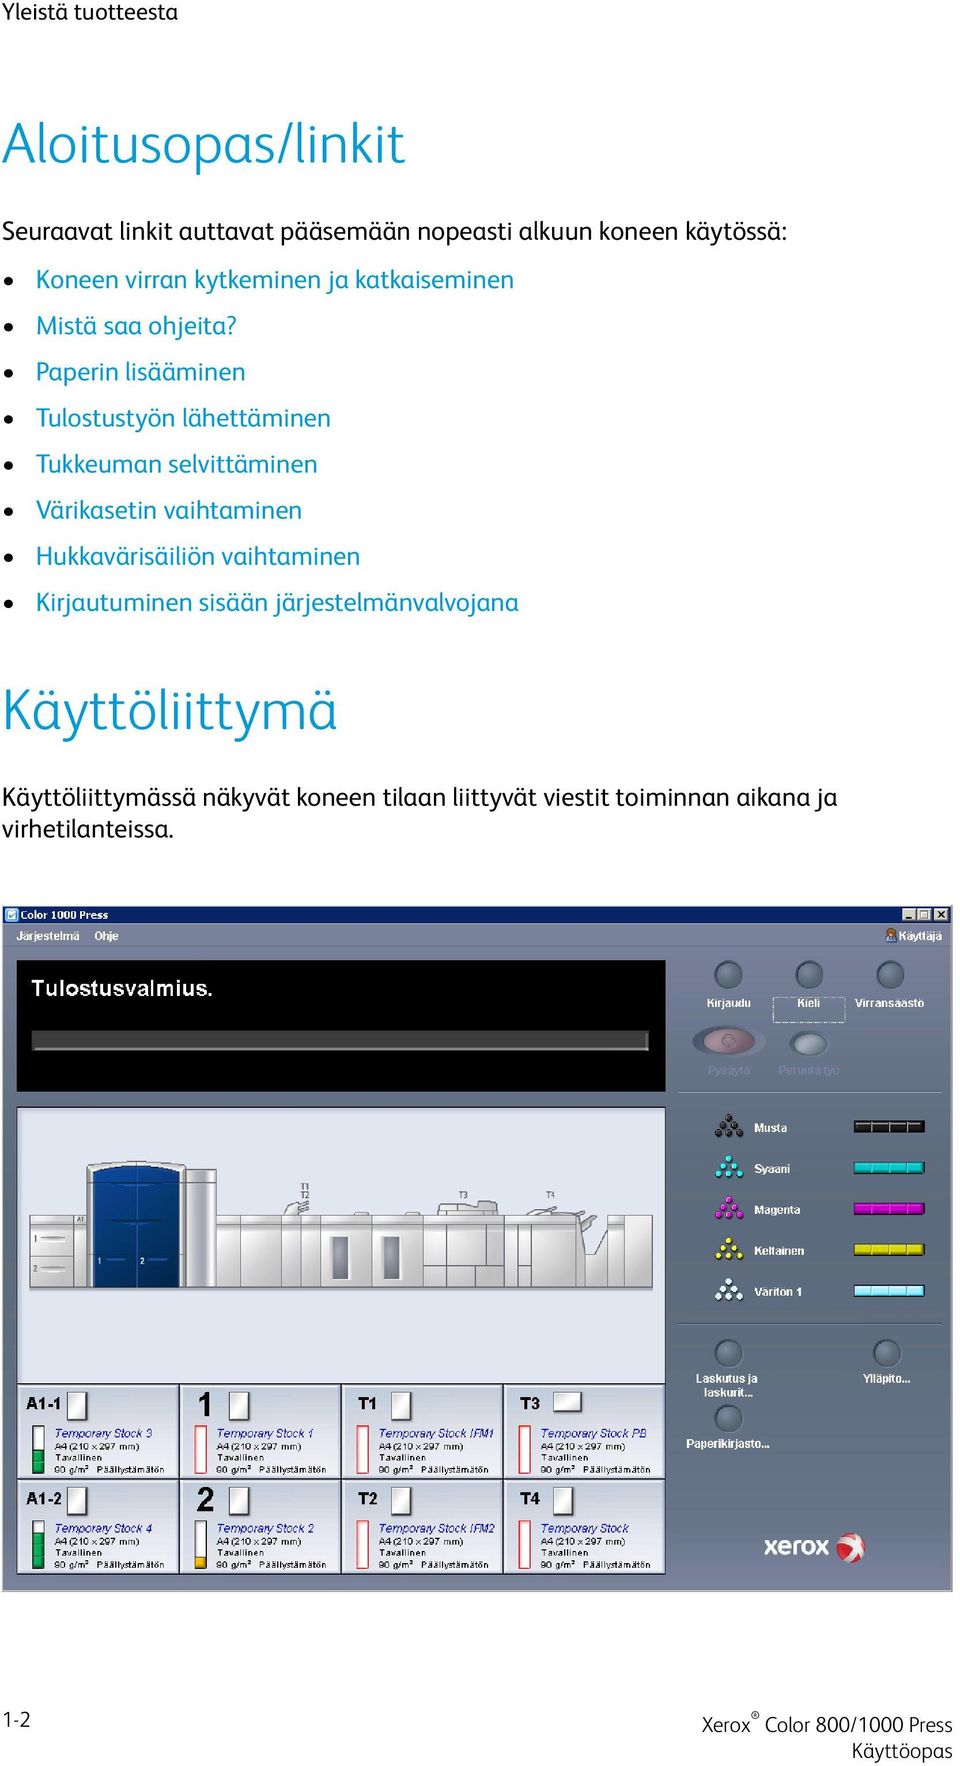Click the blue print engine in diagram
This screenshot has height=1766, width=960.
[134, 1226]
